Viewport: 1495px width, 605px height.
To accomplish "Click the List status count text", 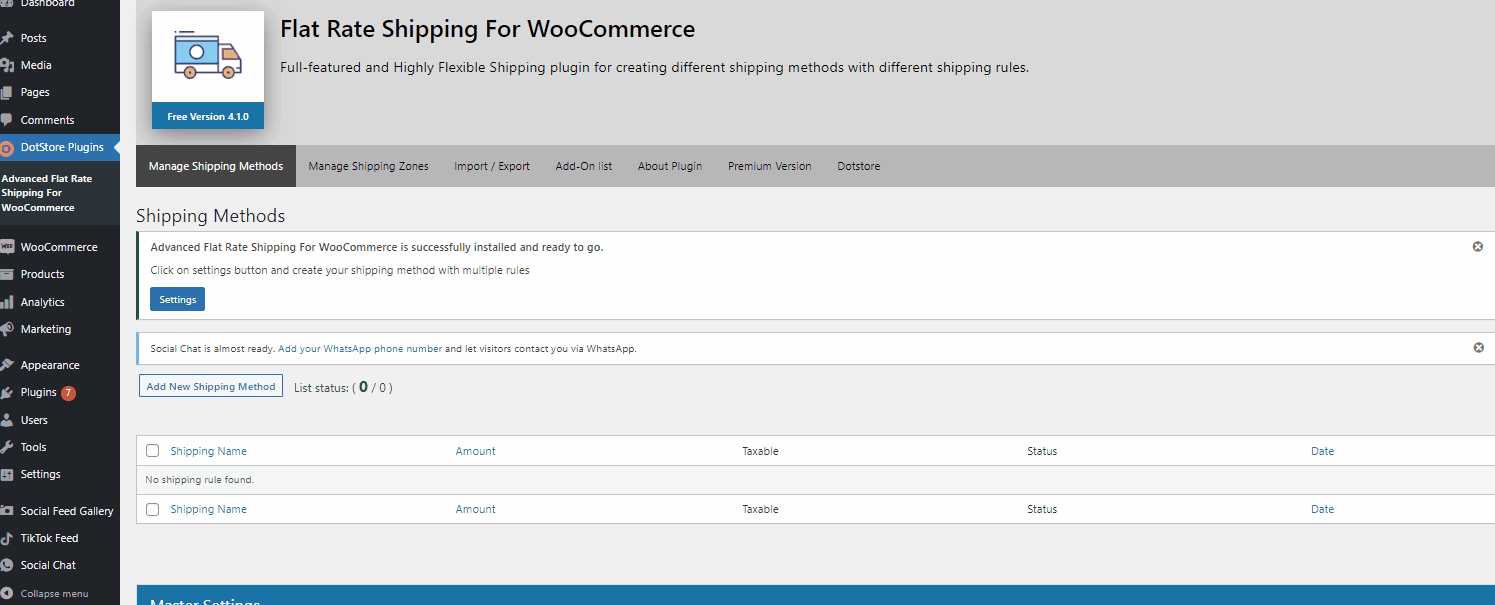I will point(343,387).
